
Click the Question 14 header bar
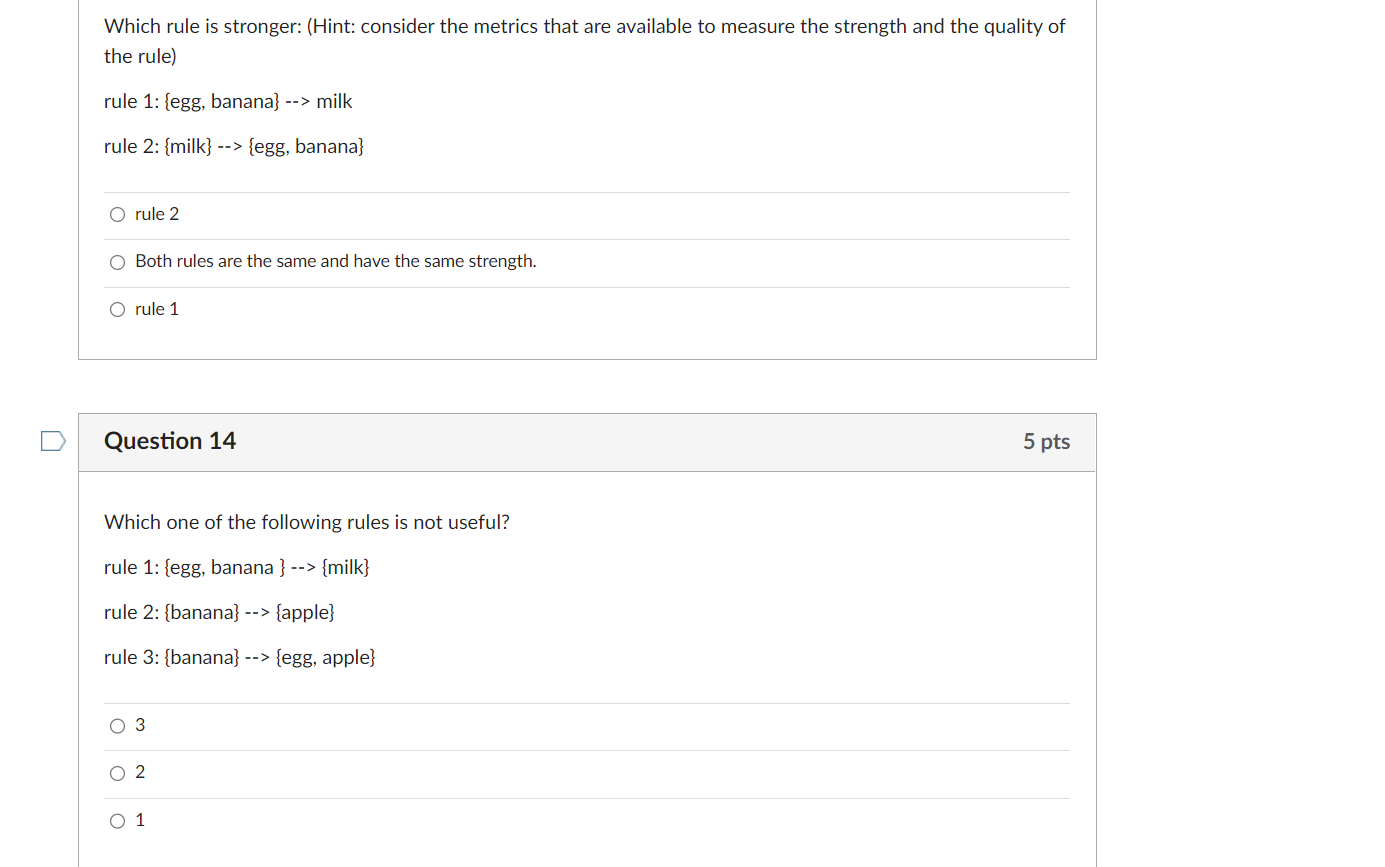point(587,441)
